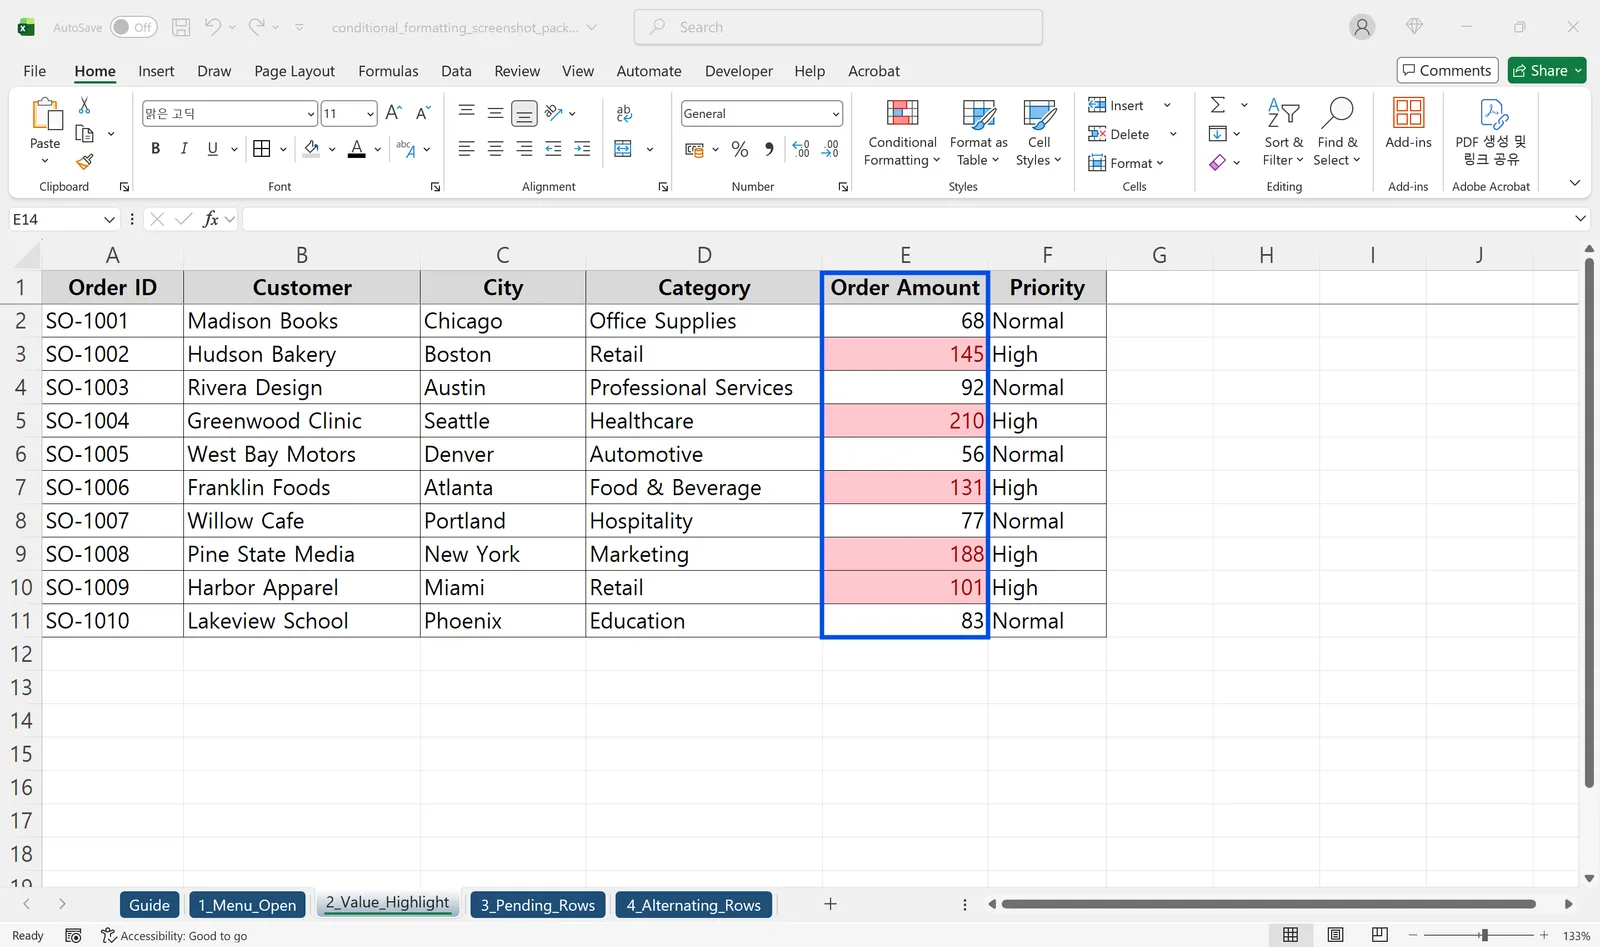Open the 4_Alternating_Rows sheet tab
Image resolution: width=1600 pixels, height=947 pixels.
(694, 905)
